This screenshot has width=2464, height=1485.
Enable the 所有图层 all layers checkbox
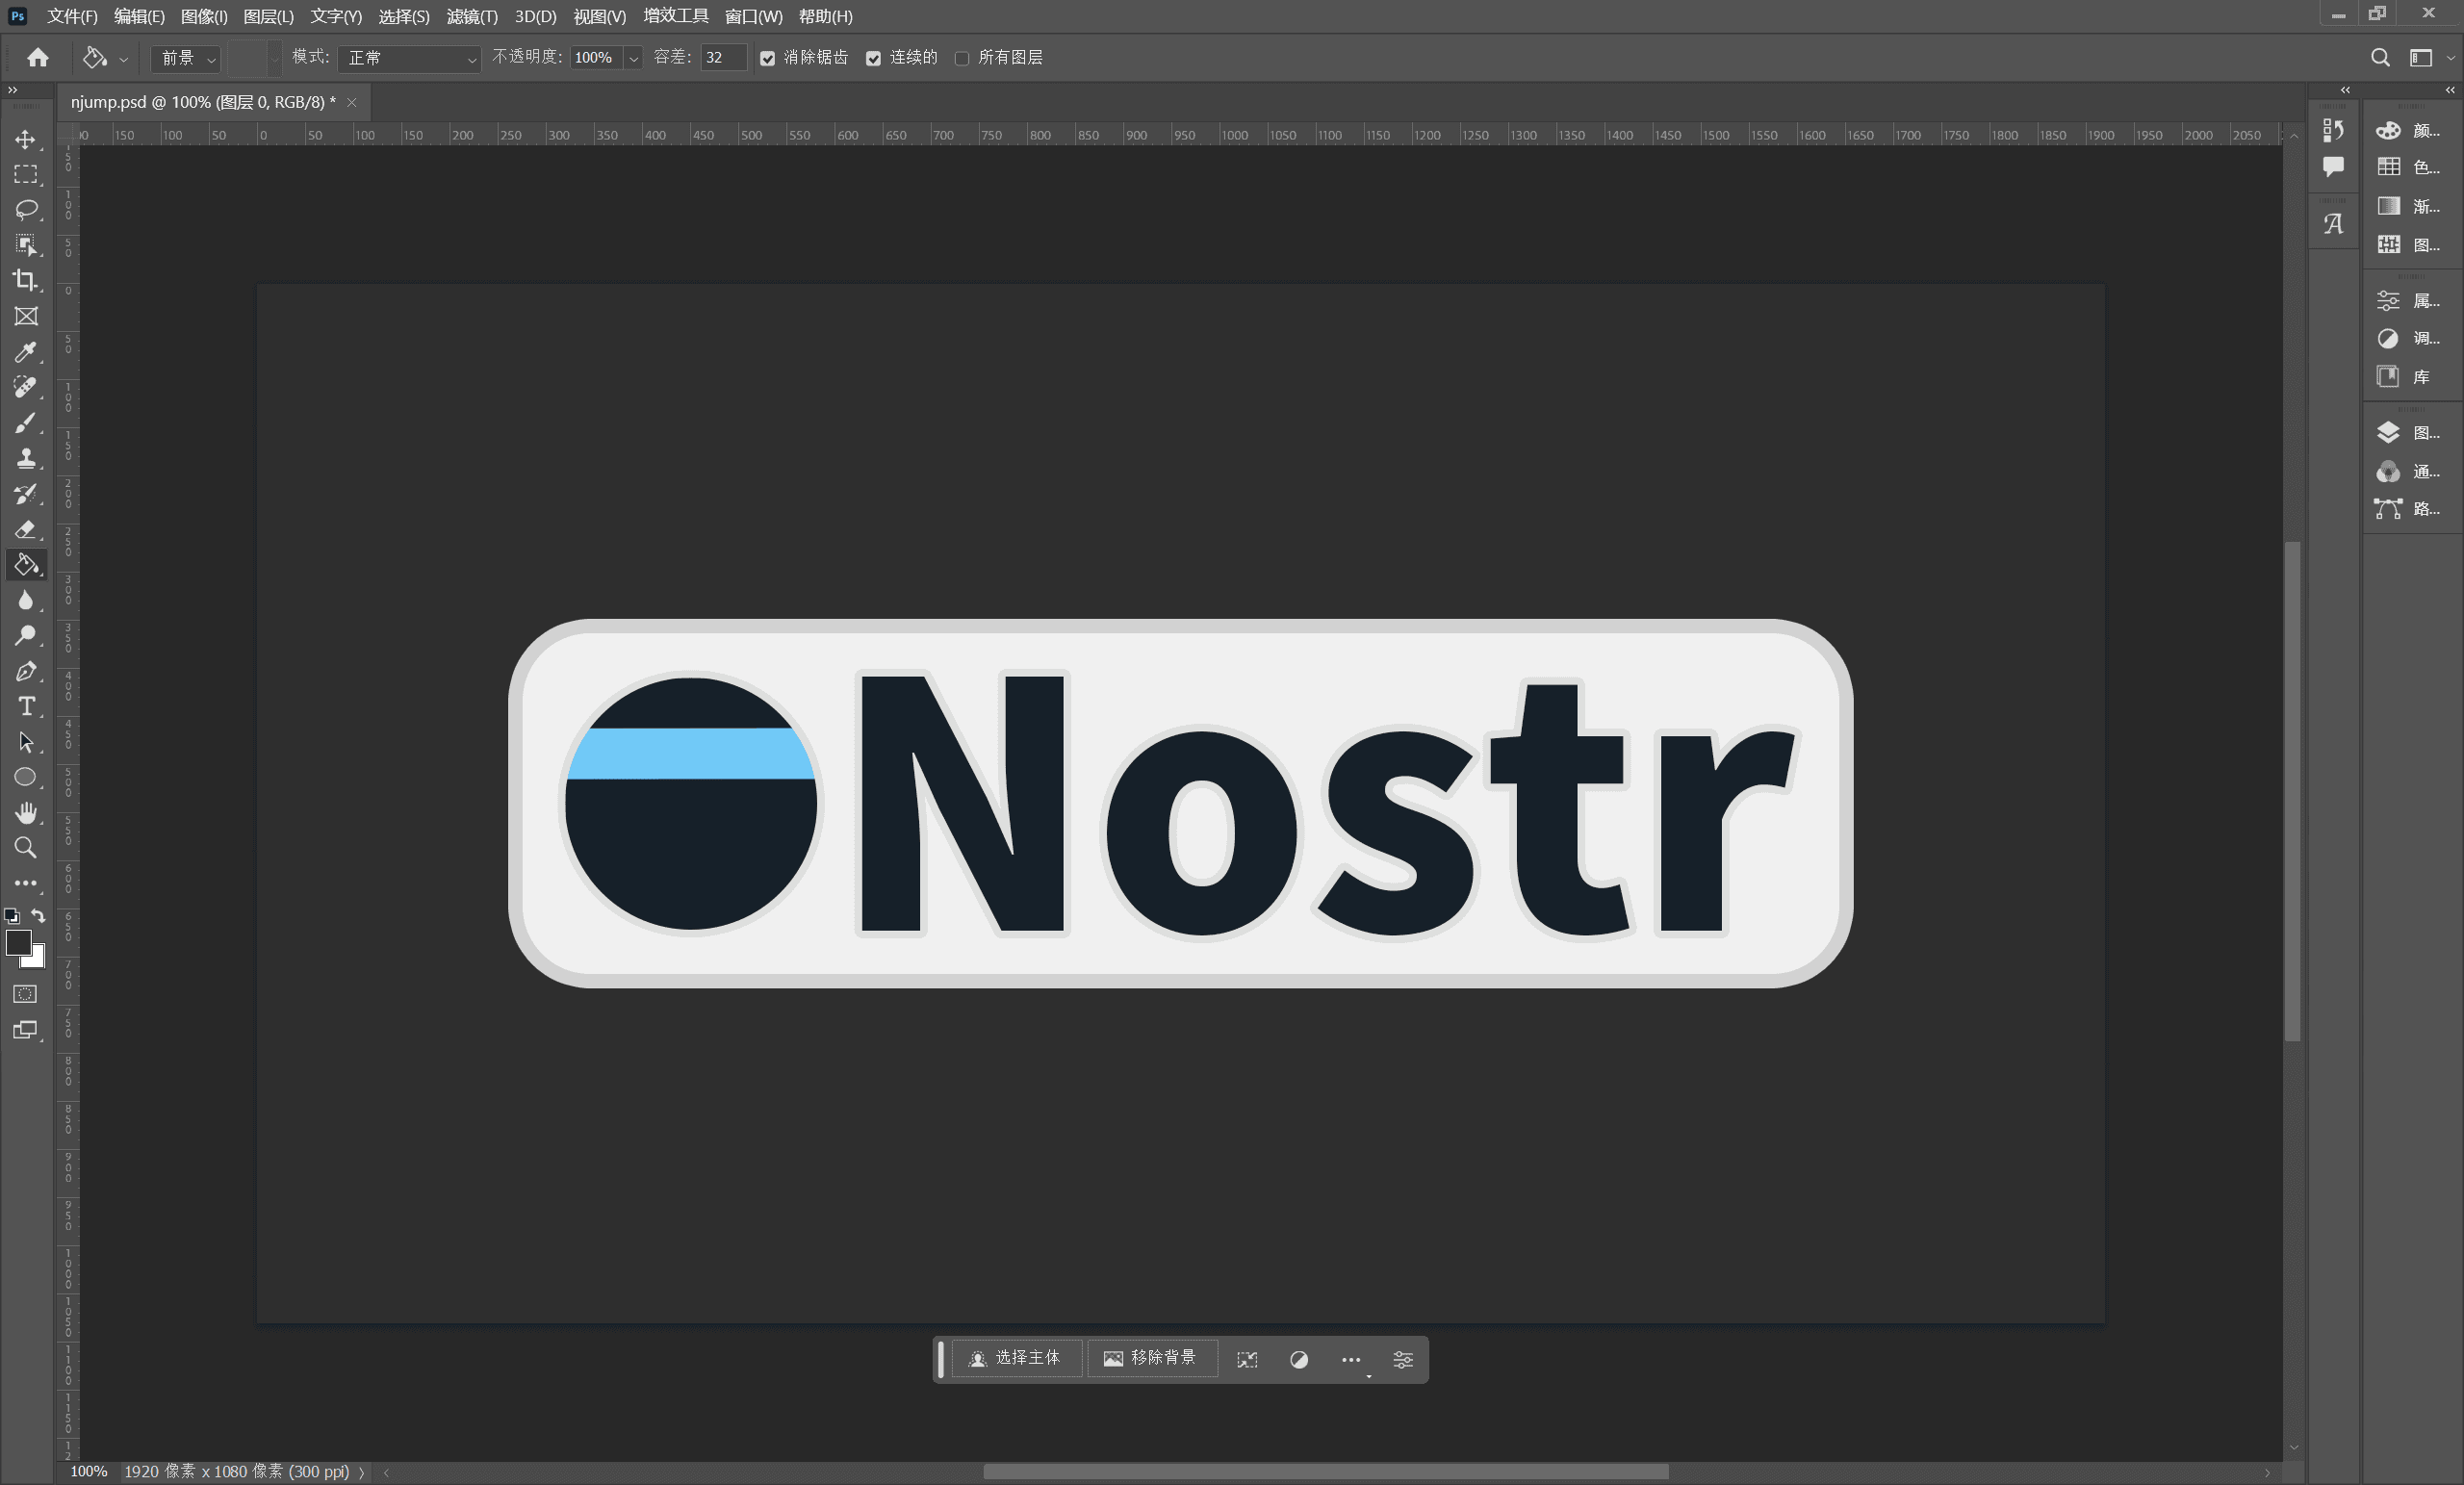962,58
